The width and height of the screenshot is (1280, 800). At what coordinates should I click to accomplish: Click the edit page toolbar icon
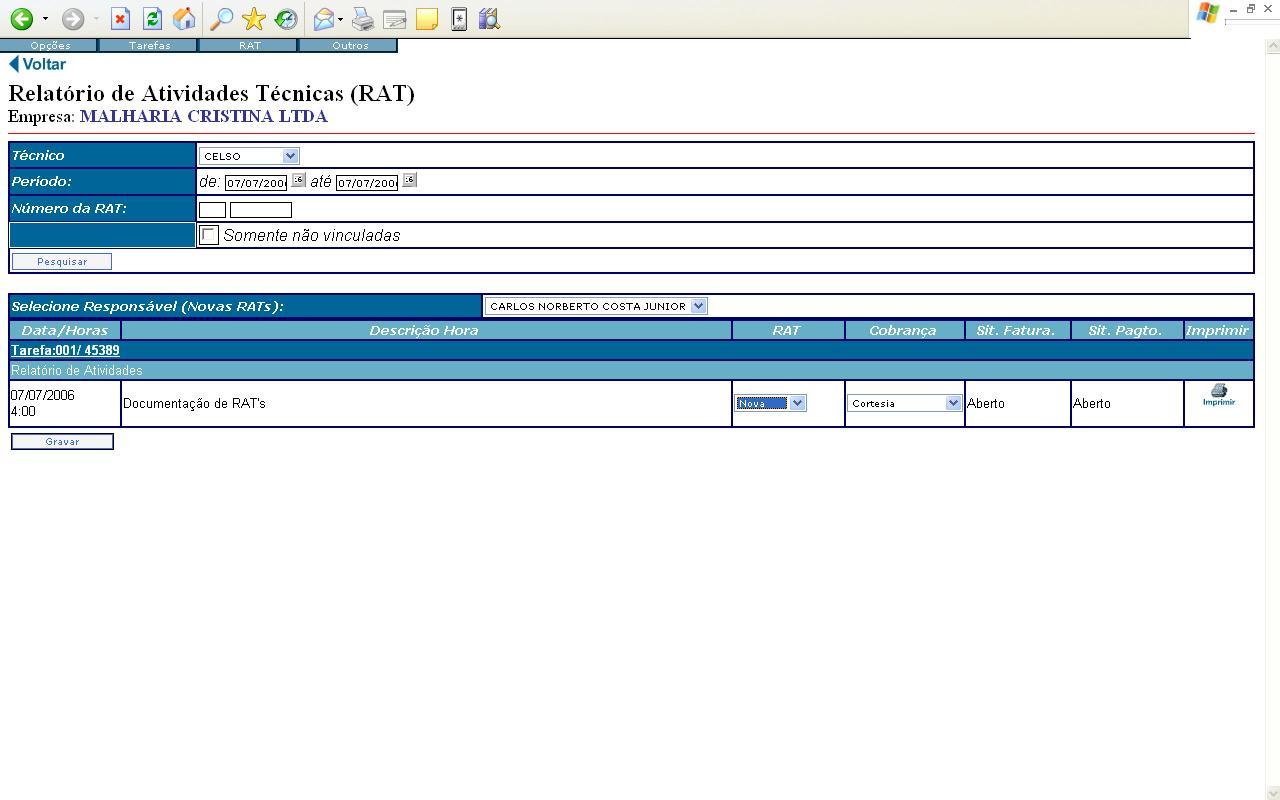tap(395, 19)
